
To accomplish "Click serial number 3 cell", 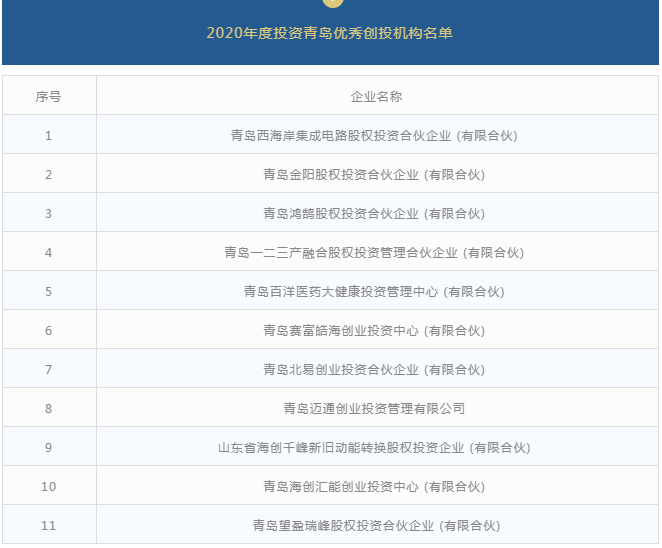I will tap(49, 212).
